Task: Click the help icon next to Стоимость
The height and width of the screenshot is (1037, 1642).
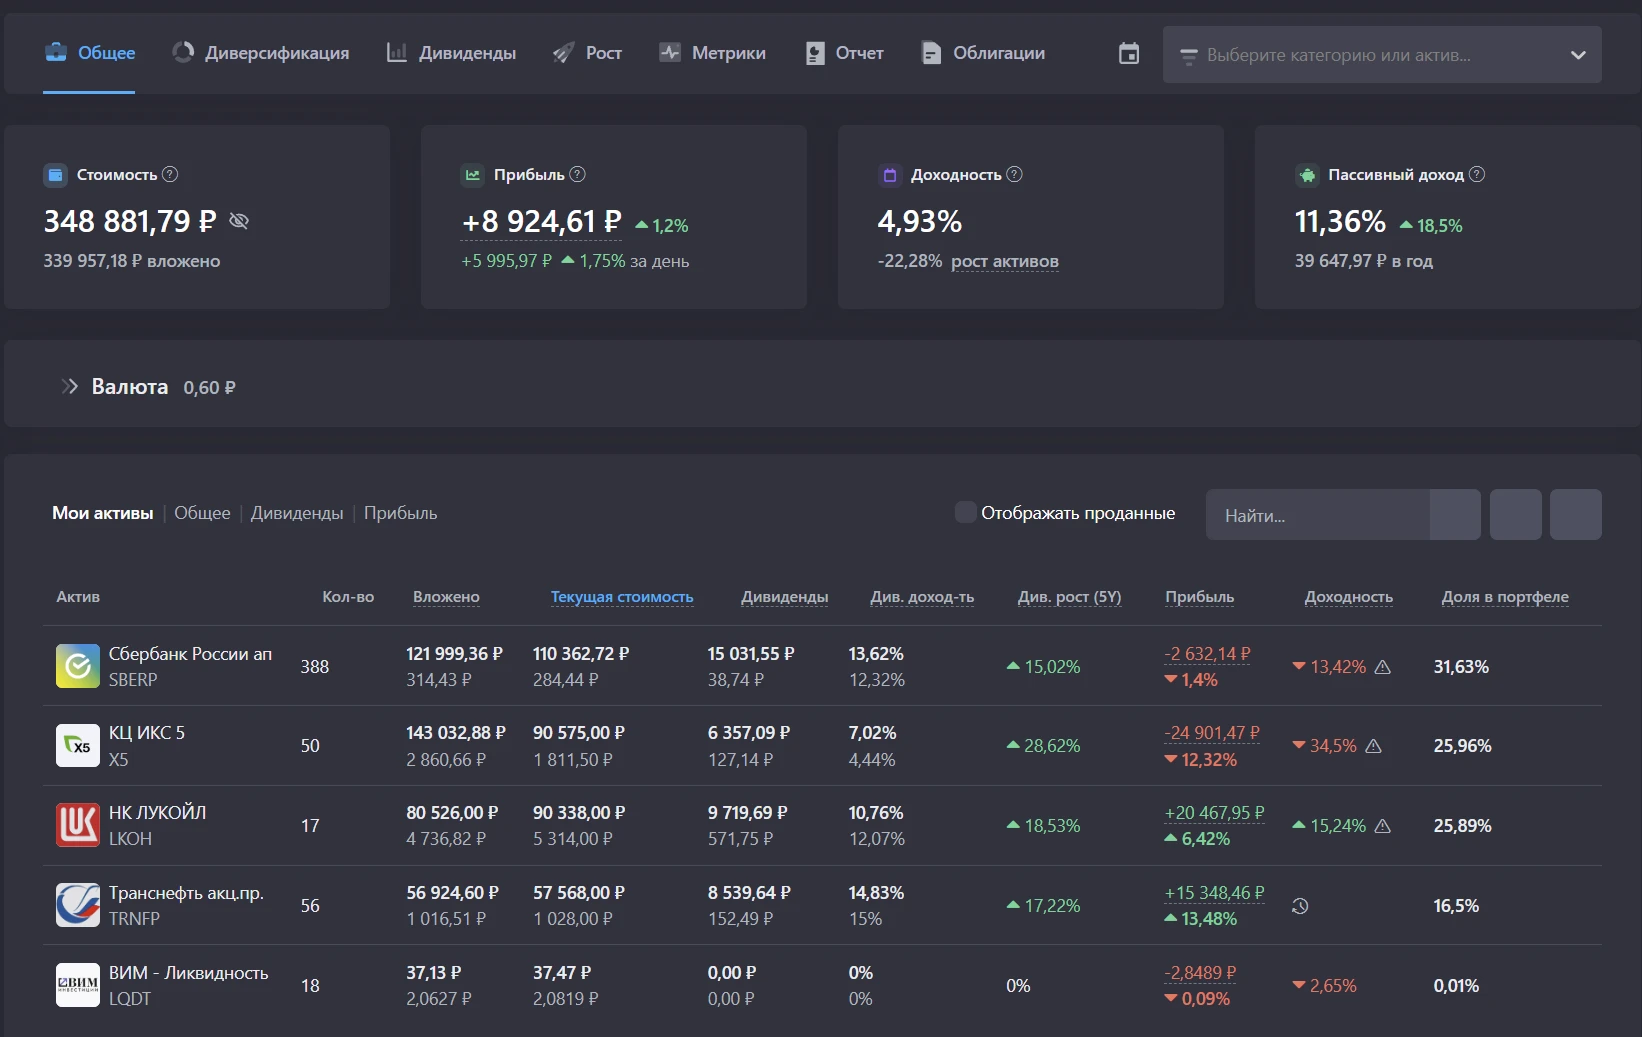Action: (170, 174)
